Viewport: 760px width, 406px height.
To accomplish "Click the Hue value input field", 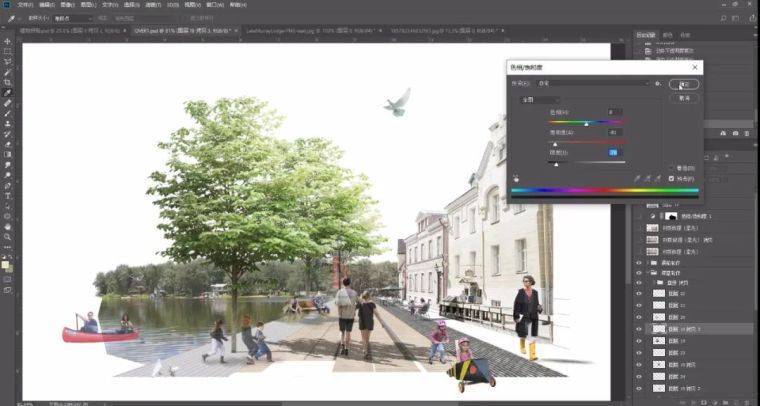I will tap(615, 112).
